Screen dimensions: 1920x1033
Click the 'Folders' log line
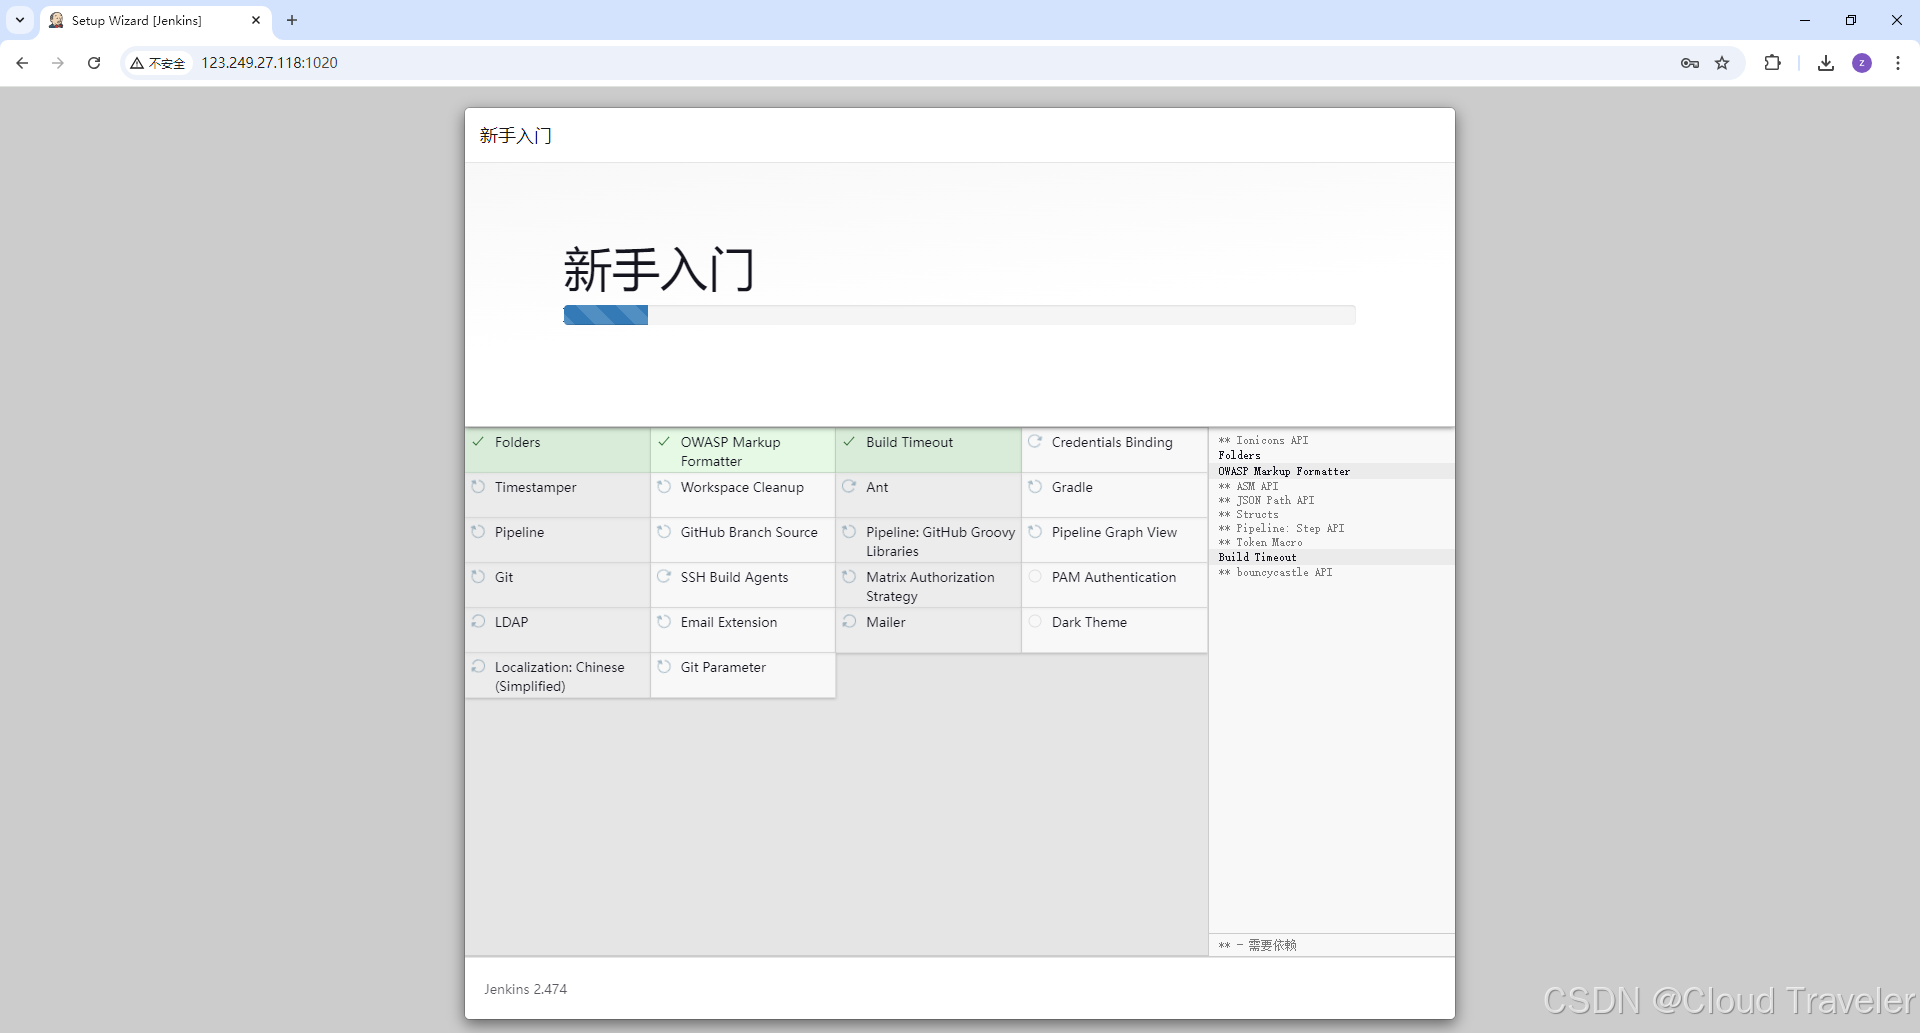click(1239, 455)
